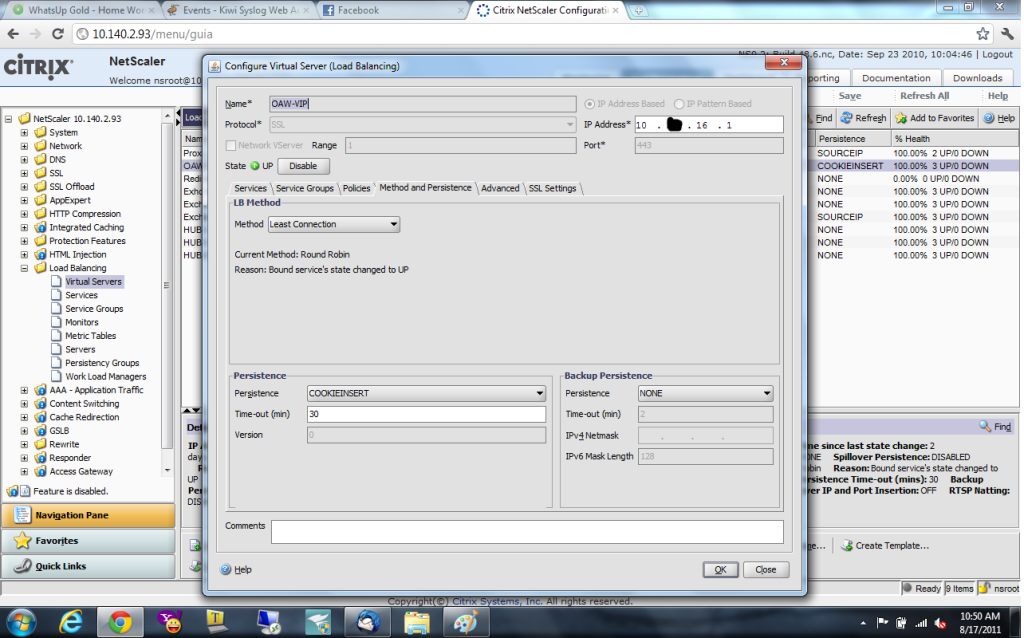Toggle the Network VServer checkbox
The height and width of the screenshot is (638, 1024).
tap(231, 145)
